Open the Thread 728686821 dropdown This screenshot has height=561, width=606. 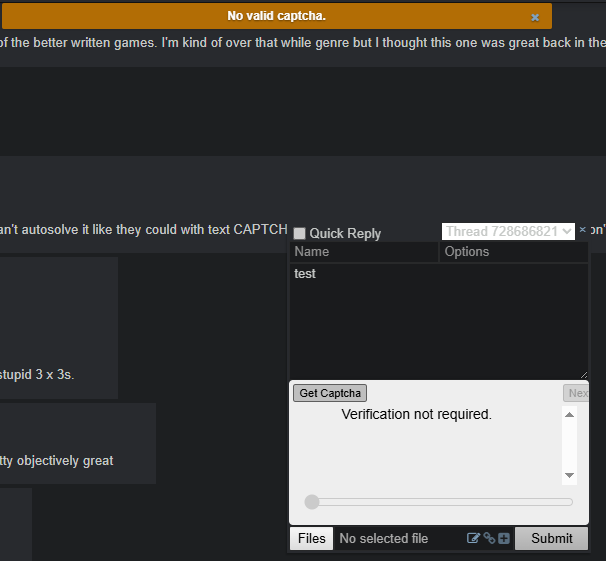508,231
